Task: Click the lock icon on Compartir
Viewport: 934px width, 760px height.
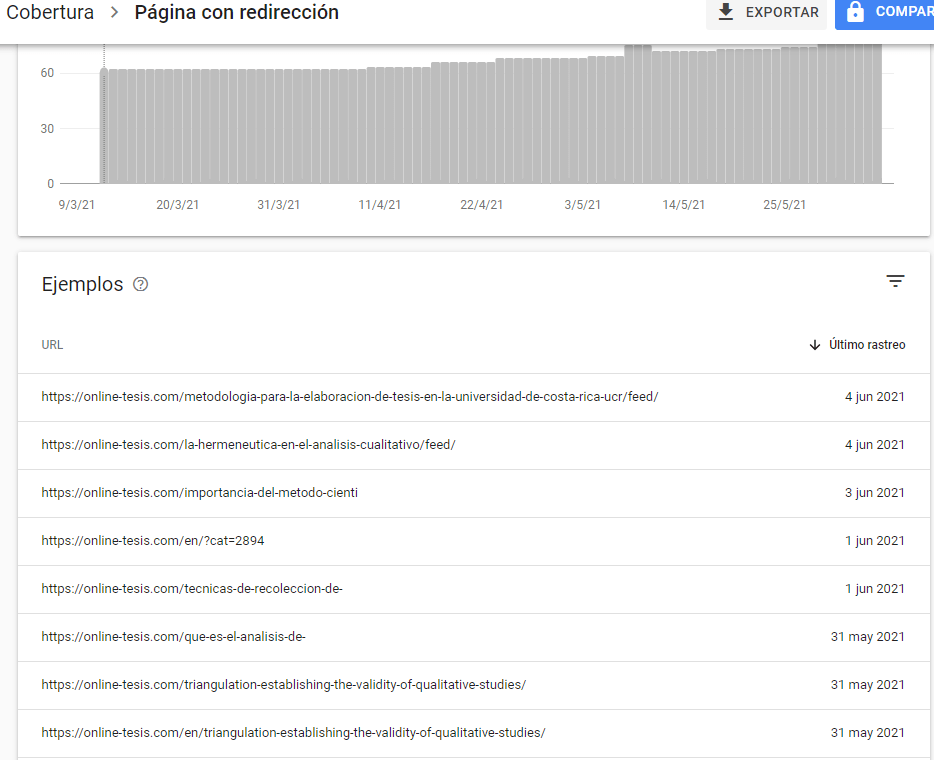Action: [x=855, y=12]
